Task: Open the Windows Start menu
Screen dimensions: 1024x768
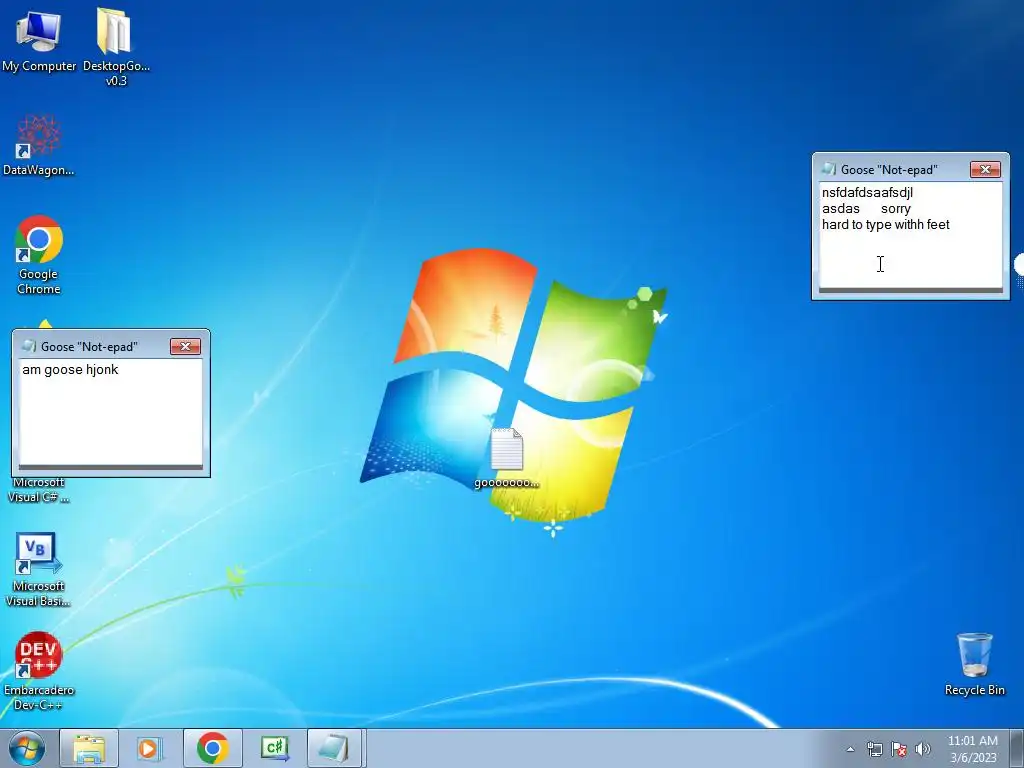Action: [27, 748]
